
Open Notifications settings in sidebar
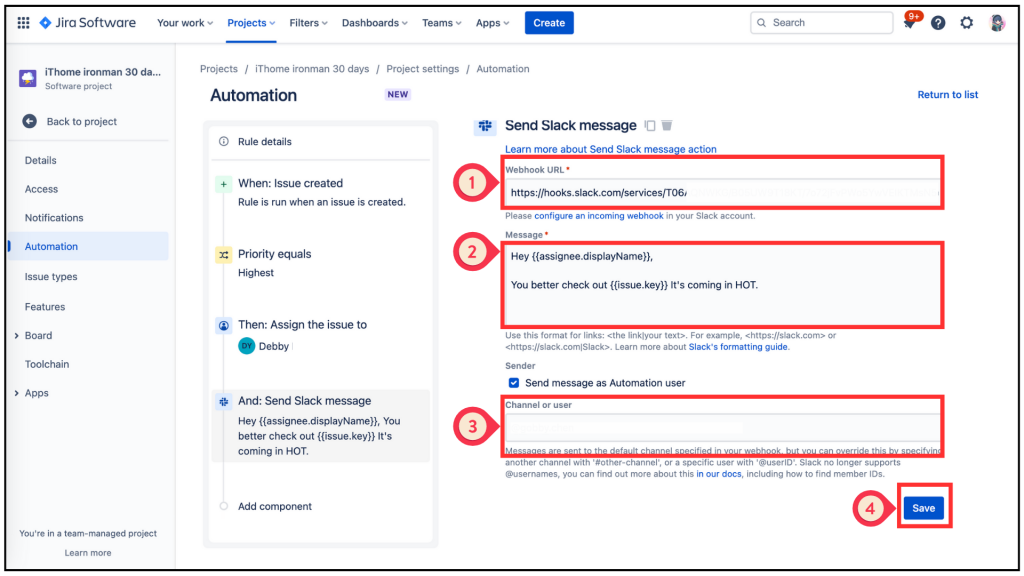54,217
